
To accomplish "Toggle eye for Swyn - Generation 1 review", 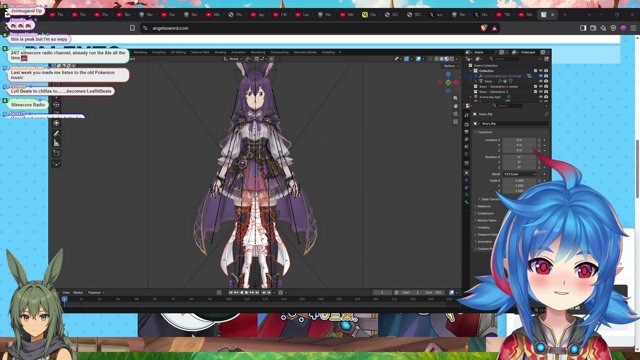I will [x=541, y=87].
